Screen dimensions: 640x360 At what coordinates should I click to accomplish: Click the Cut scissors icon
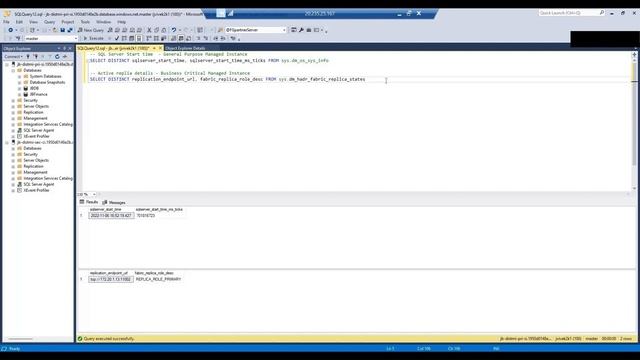(x=149, y=30)
